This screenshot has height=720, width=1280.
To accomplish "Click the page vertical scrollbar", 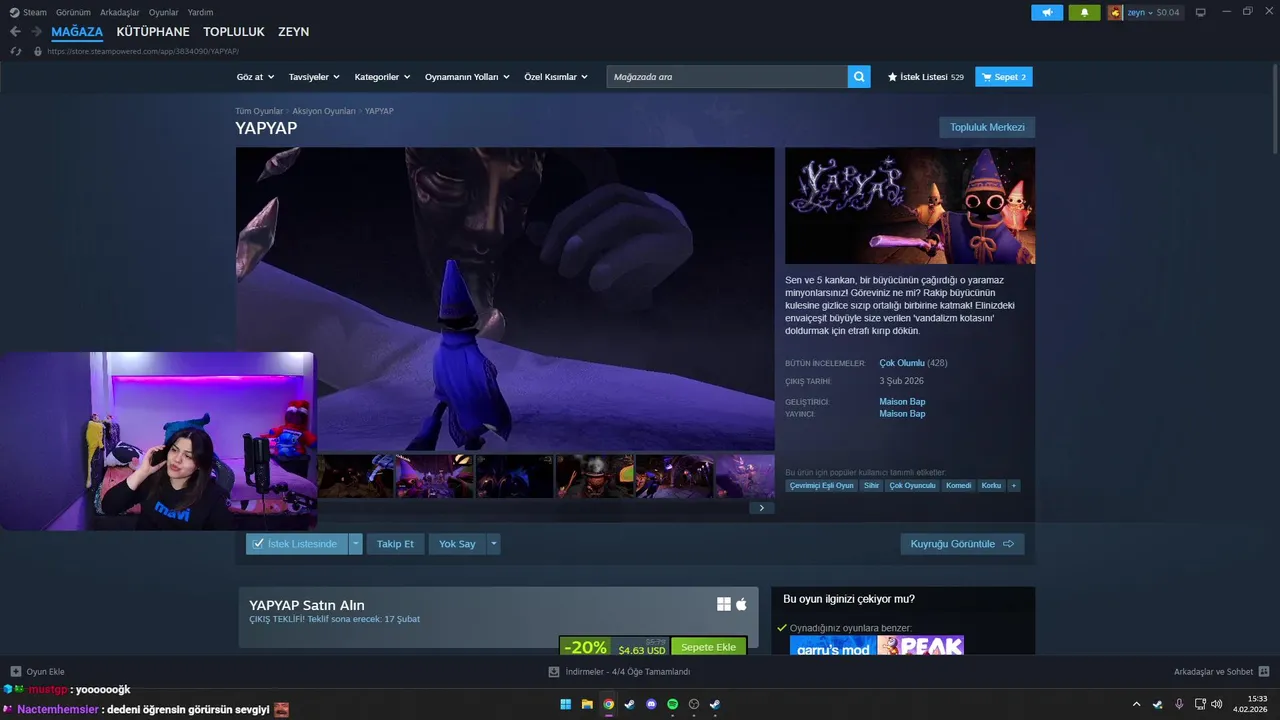I will tap(1274, 110).
